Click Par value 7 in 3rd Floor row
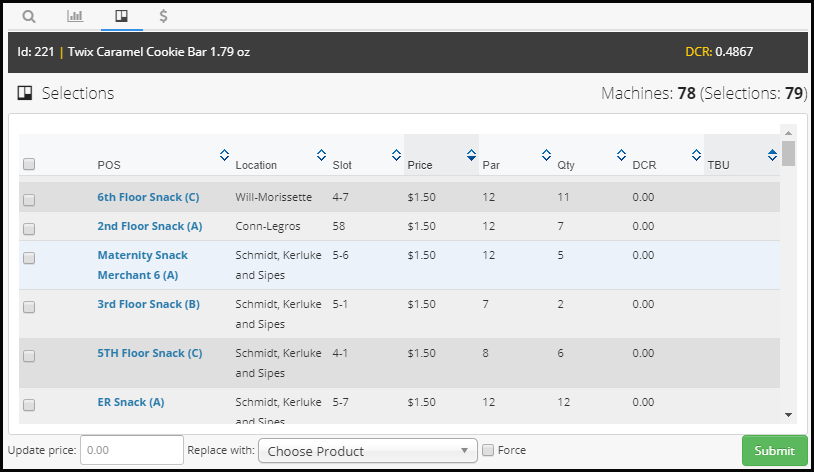This screenshot has width=814, height=472. coord(485,304)
